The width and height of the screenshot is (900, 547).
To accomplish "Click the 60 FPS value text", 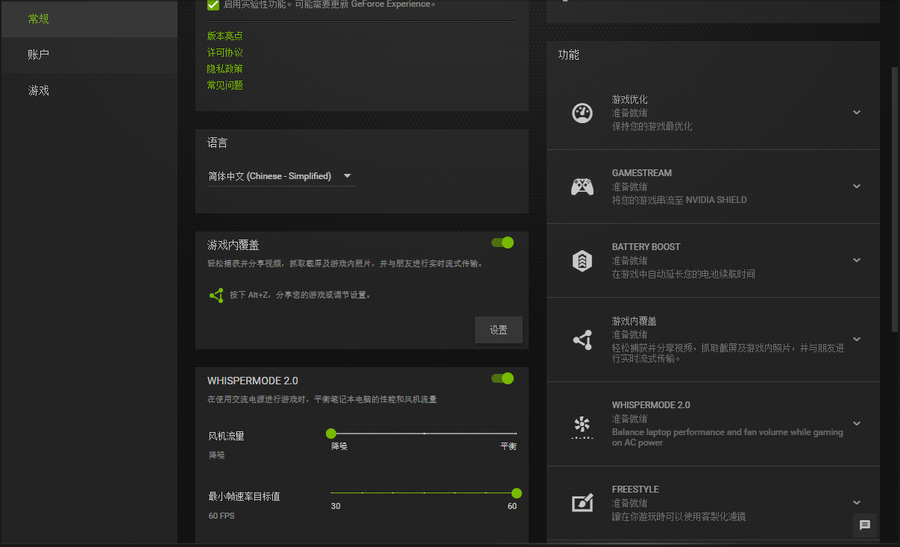I will pyautogui.click(x=222, y=516).
